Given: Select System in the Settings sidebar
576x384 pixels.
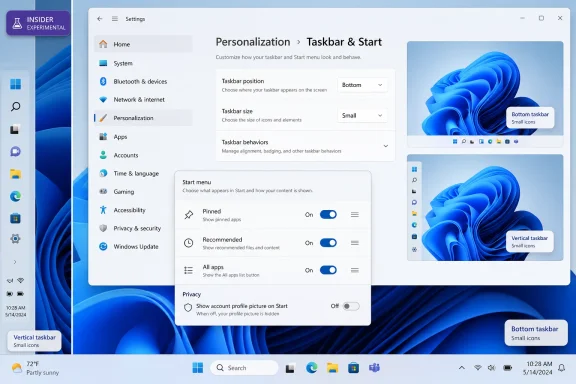Looking at the screenshot, I should (143, 63).
